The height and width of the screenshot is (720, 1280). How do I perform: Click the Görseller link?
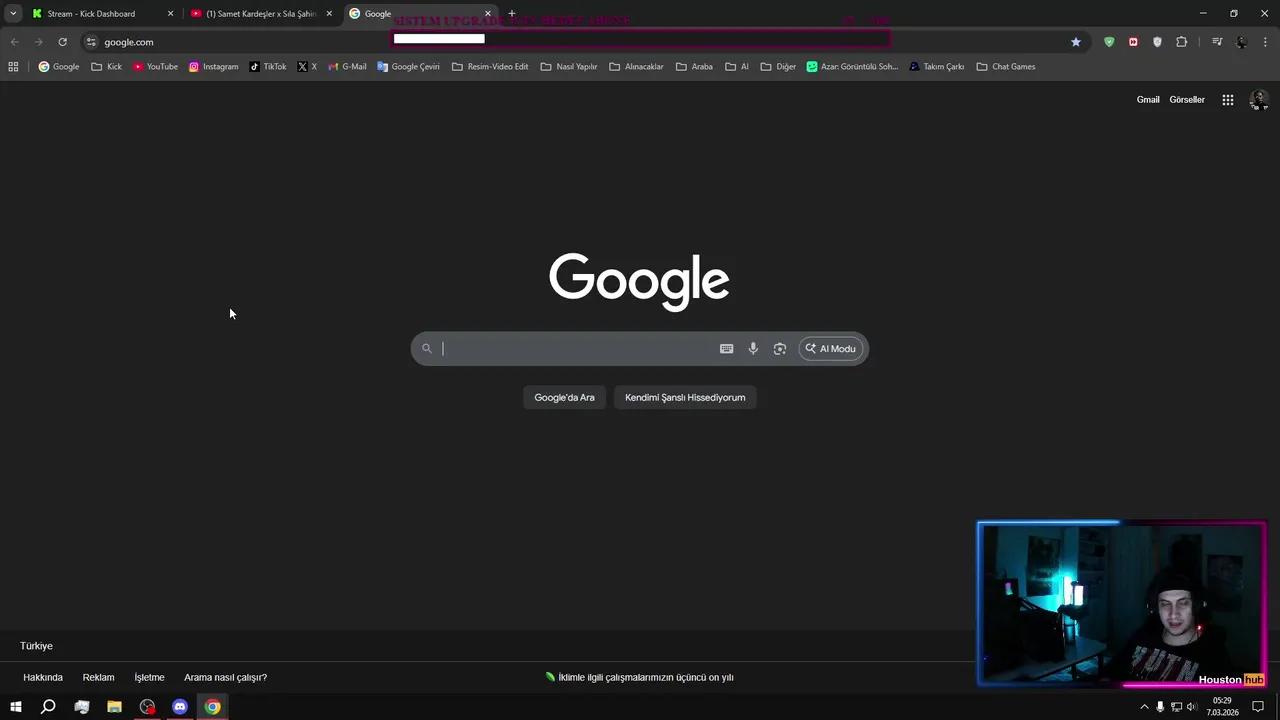(x=1186, y=99)
